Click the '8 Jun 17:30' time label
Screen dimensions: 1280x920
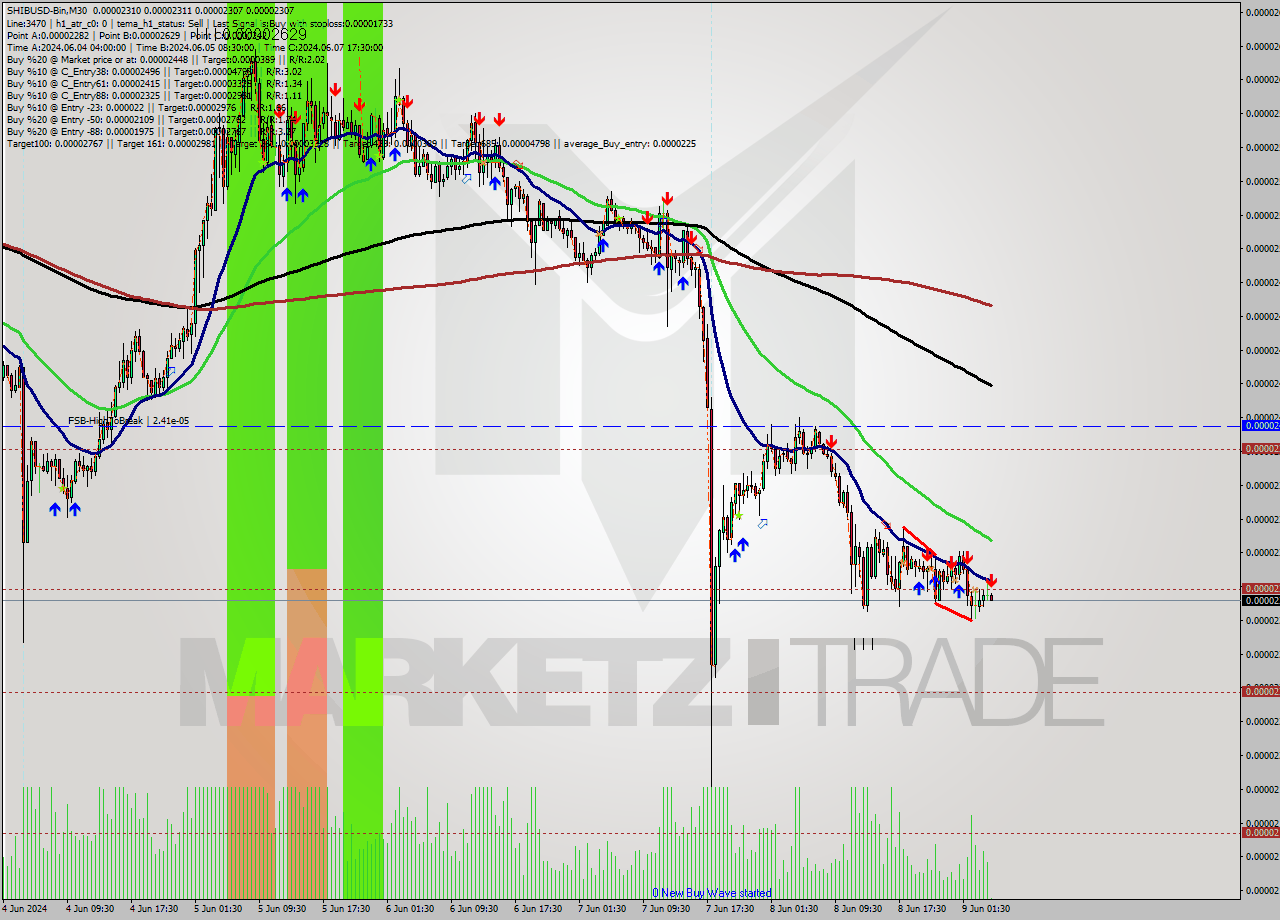point(921,909)
